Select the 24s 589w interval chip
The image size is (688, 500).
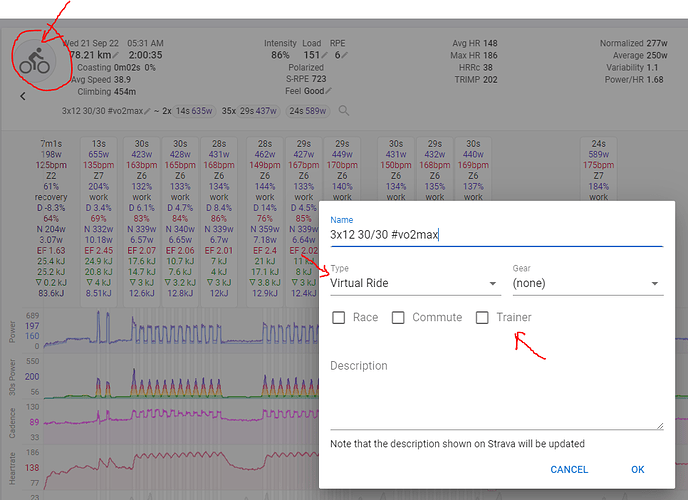tap(308, 111)
